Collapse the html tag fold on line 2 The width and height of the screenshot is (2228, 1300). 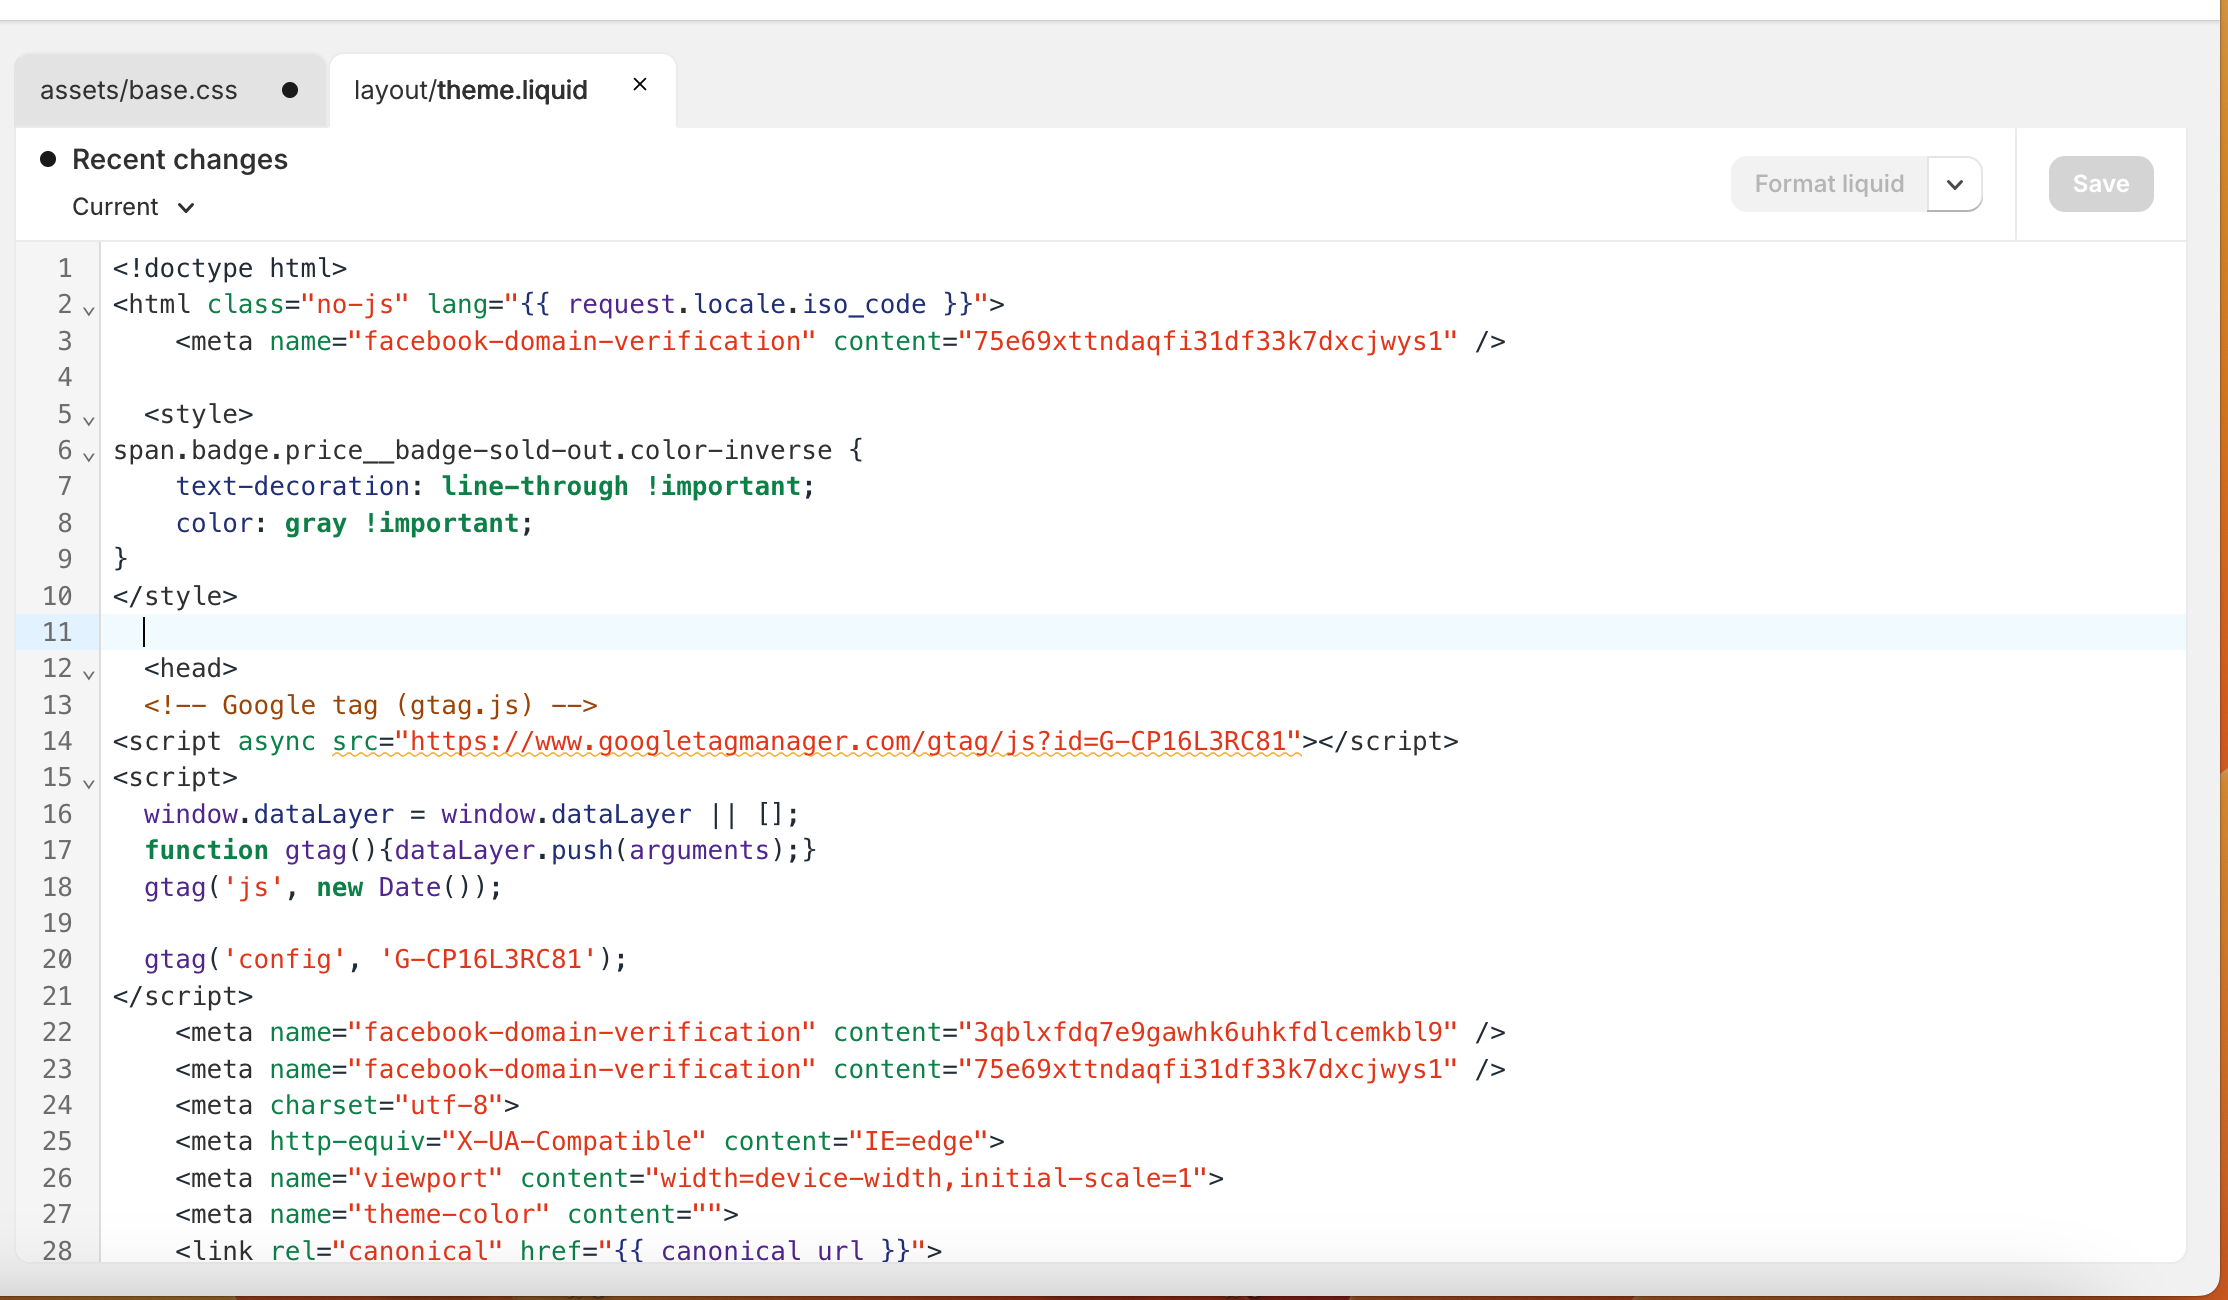click(89, 311)
